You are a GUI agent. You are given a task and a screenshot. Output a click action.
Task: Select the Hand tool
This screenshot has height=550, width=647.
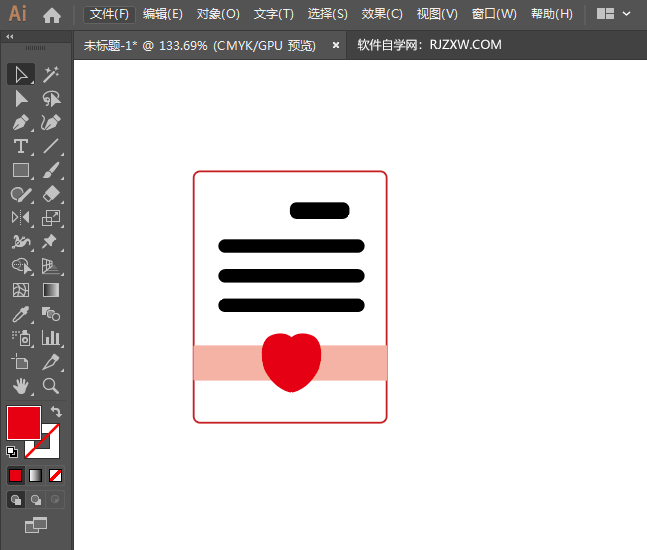(21, 386)
